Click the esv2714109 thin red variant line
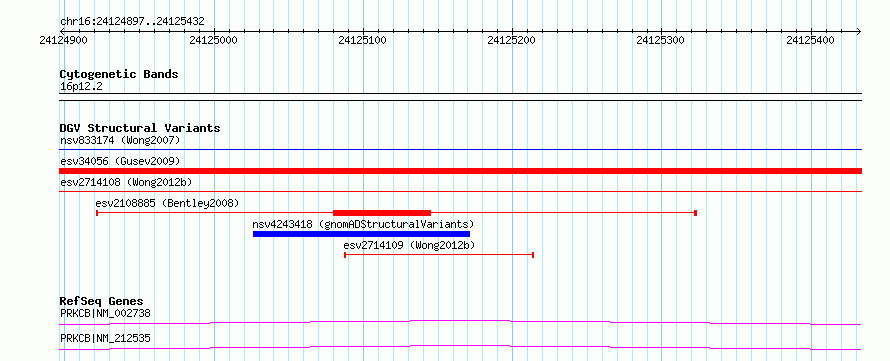Image resolution: width=890 pixels, height=361 pixels. click(x=439, y=255)
